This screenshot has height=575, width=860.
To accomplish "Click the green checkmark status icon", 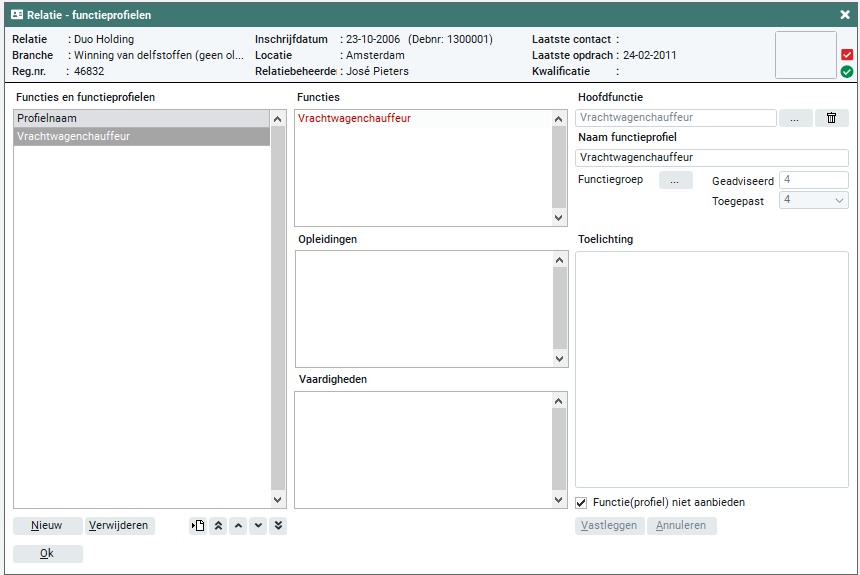I will [x=847, y=72].
